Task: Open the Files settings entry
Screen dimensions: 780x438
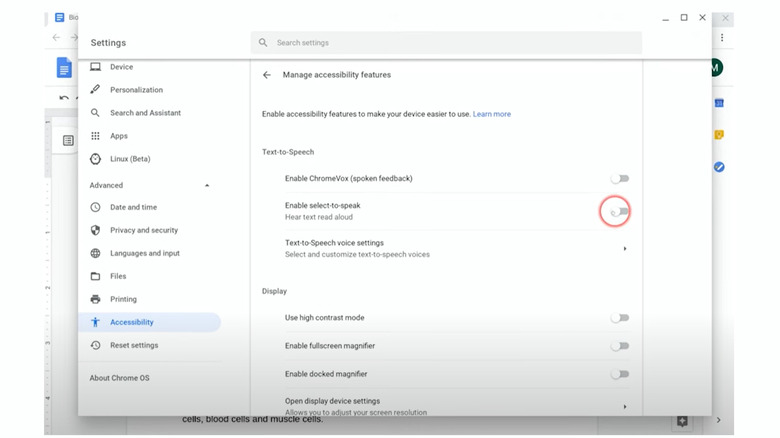Action: (118, 276)
